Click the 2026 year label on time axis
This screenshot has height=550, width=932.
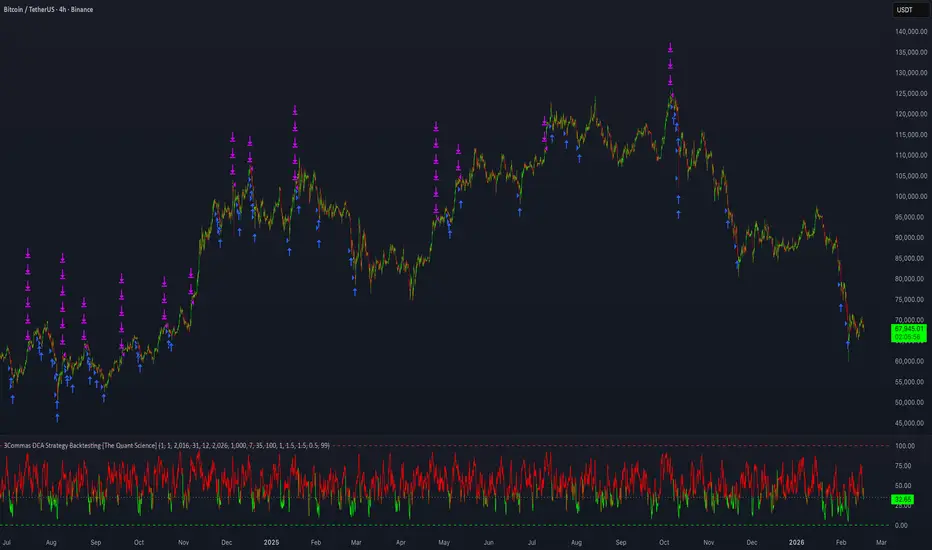(805, 541)
